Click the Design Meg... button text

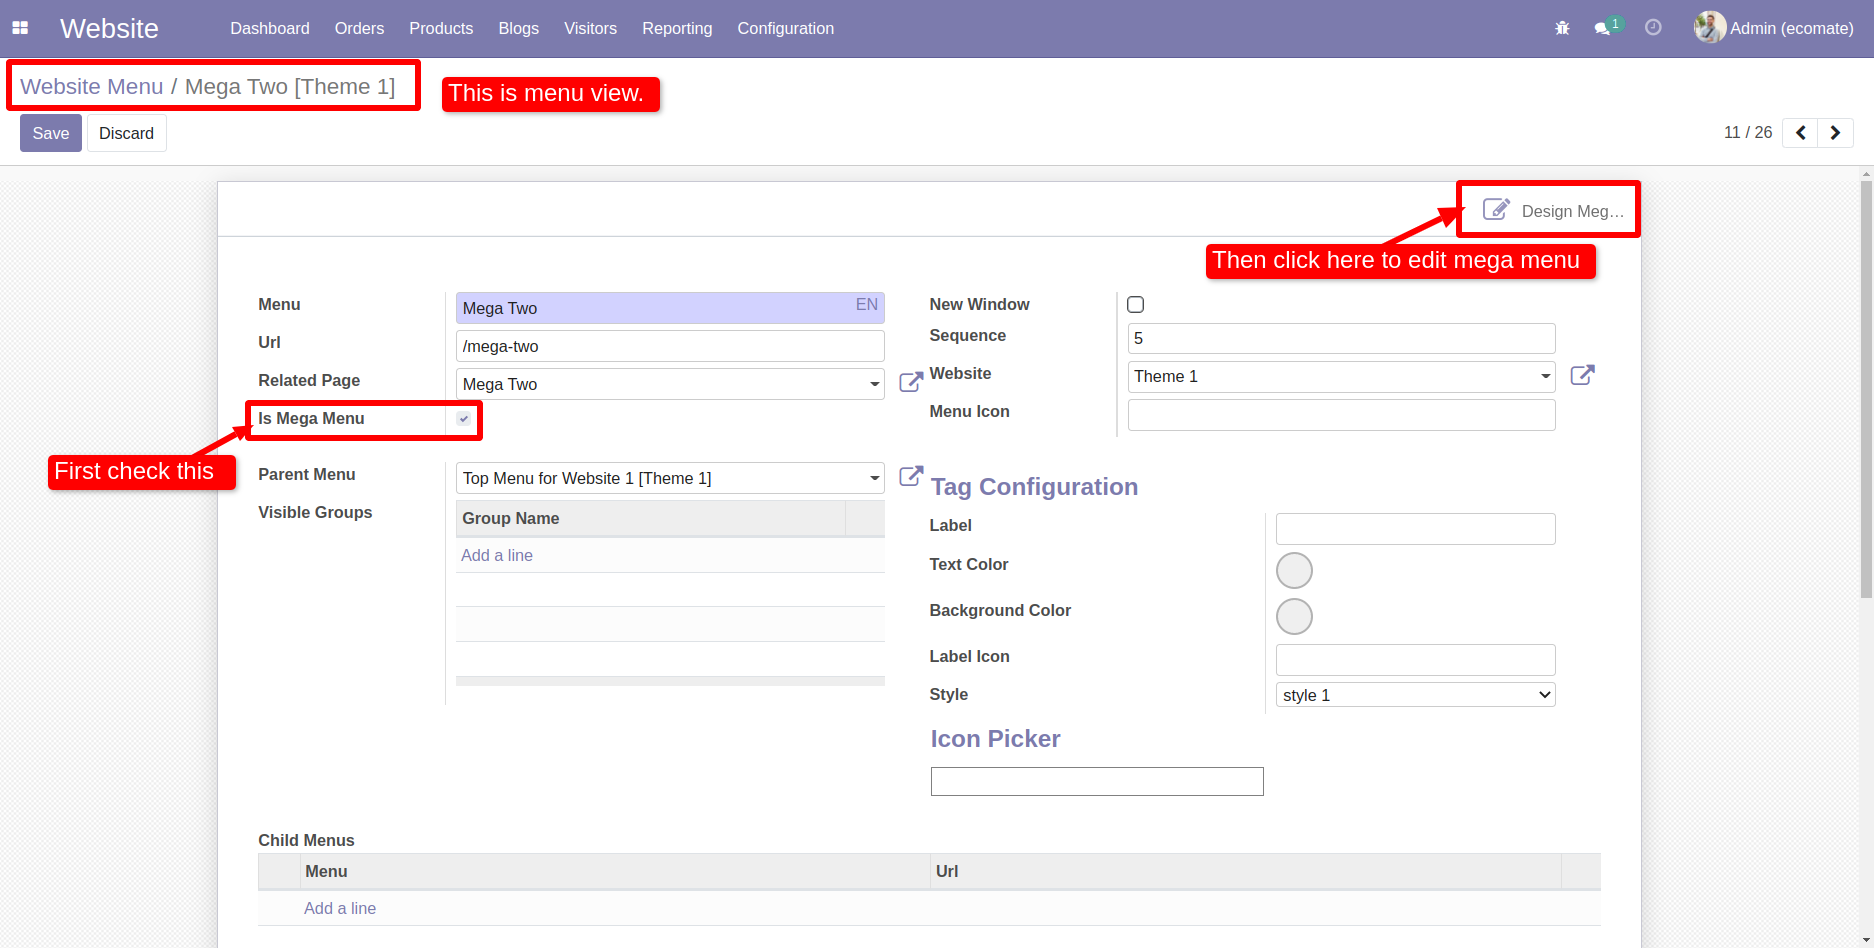tap(1572, 211)
